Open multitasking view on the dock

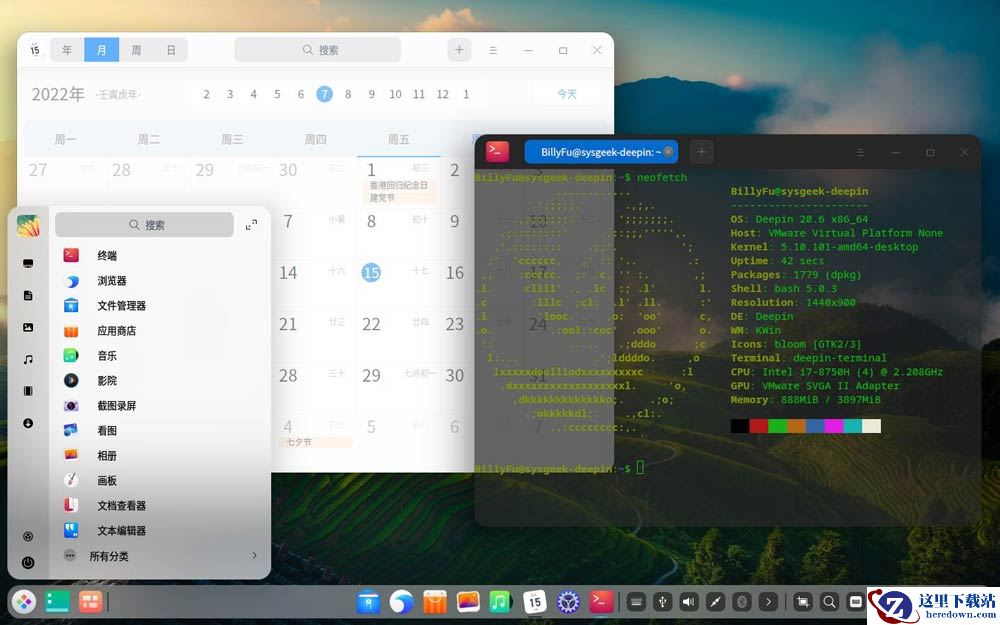click(57, 601)
